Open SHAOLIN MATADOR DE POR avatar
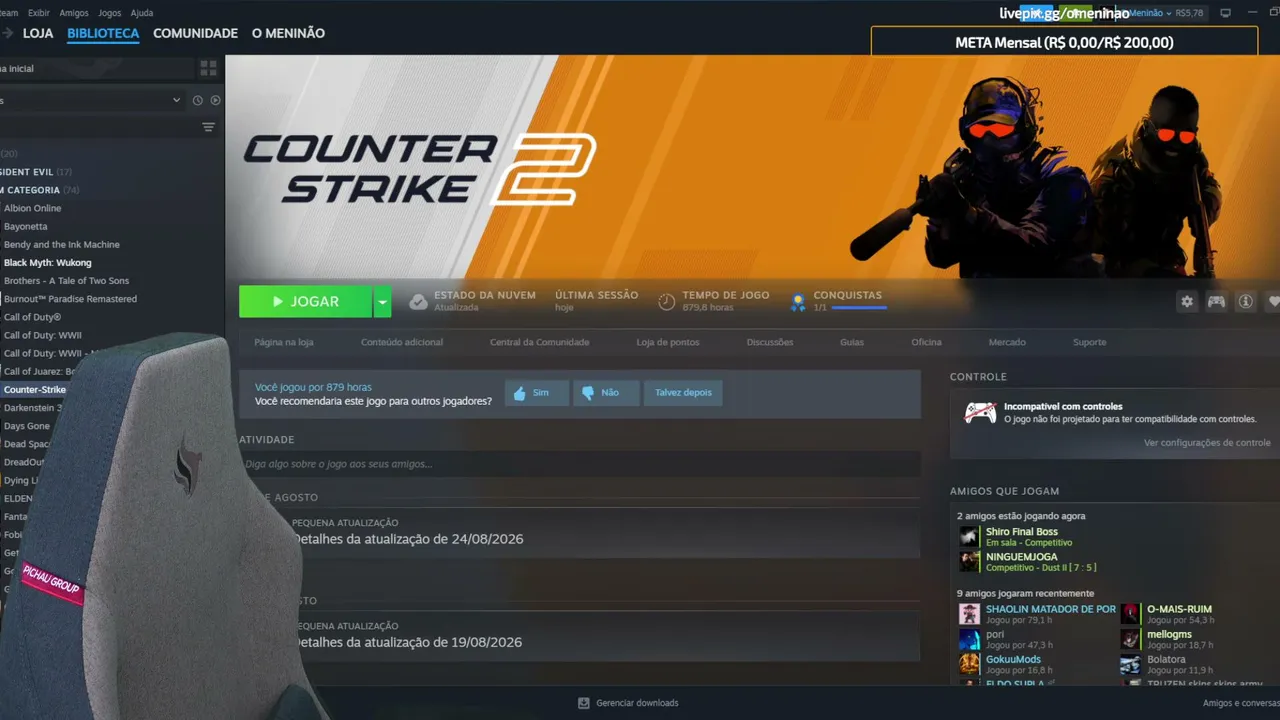The width and height of the screenshot is (1280, 720). 969,613
